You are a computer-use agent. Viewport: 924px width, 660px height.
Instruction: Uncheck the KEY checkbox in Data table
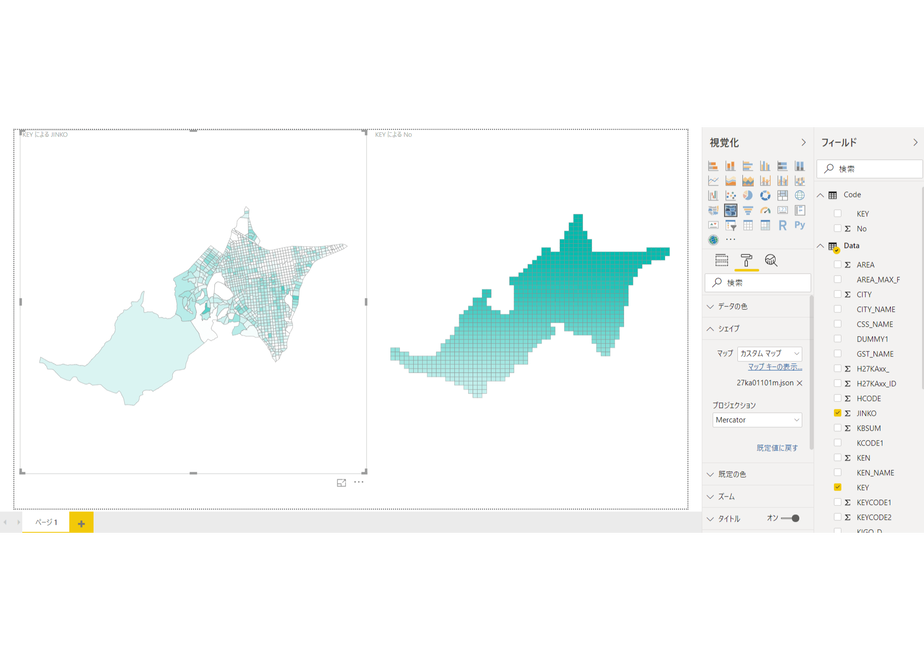[837, 487]
